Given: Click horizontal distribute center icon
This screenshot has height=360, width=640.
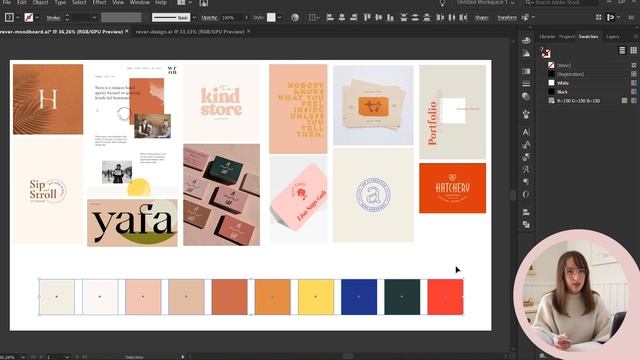Looking at the screenshot, I should pos(451,18).
